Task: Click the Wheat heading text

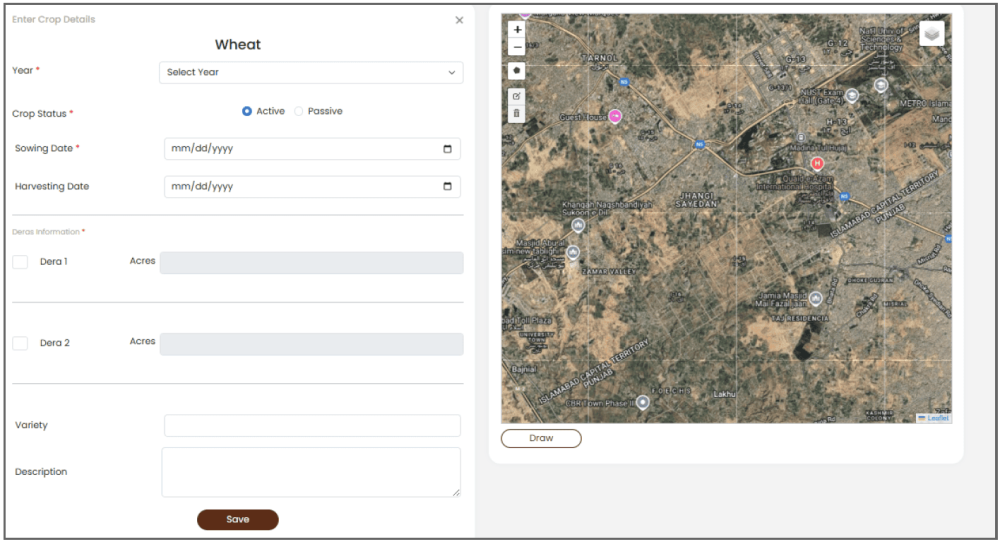Action: pos(238,45)
